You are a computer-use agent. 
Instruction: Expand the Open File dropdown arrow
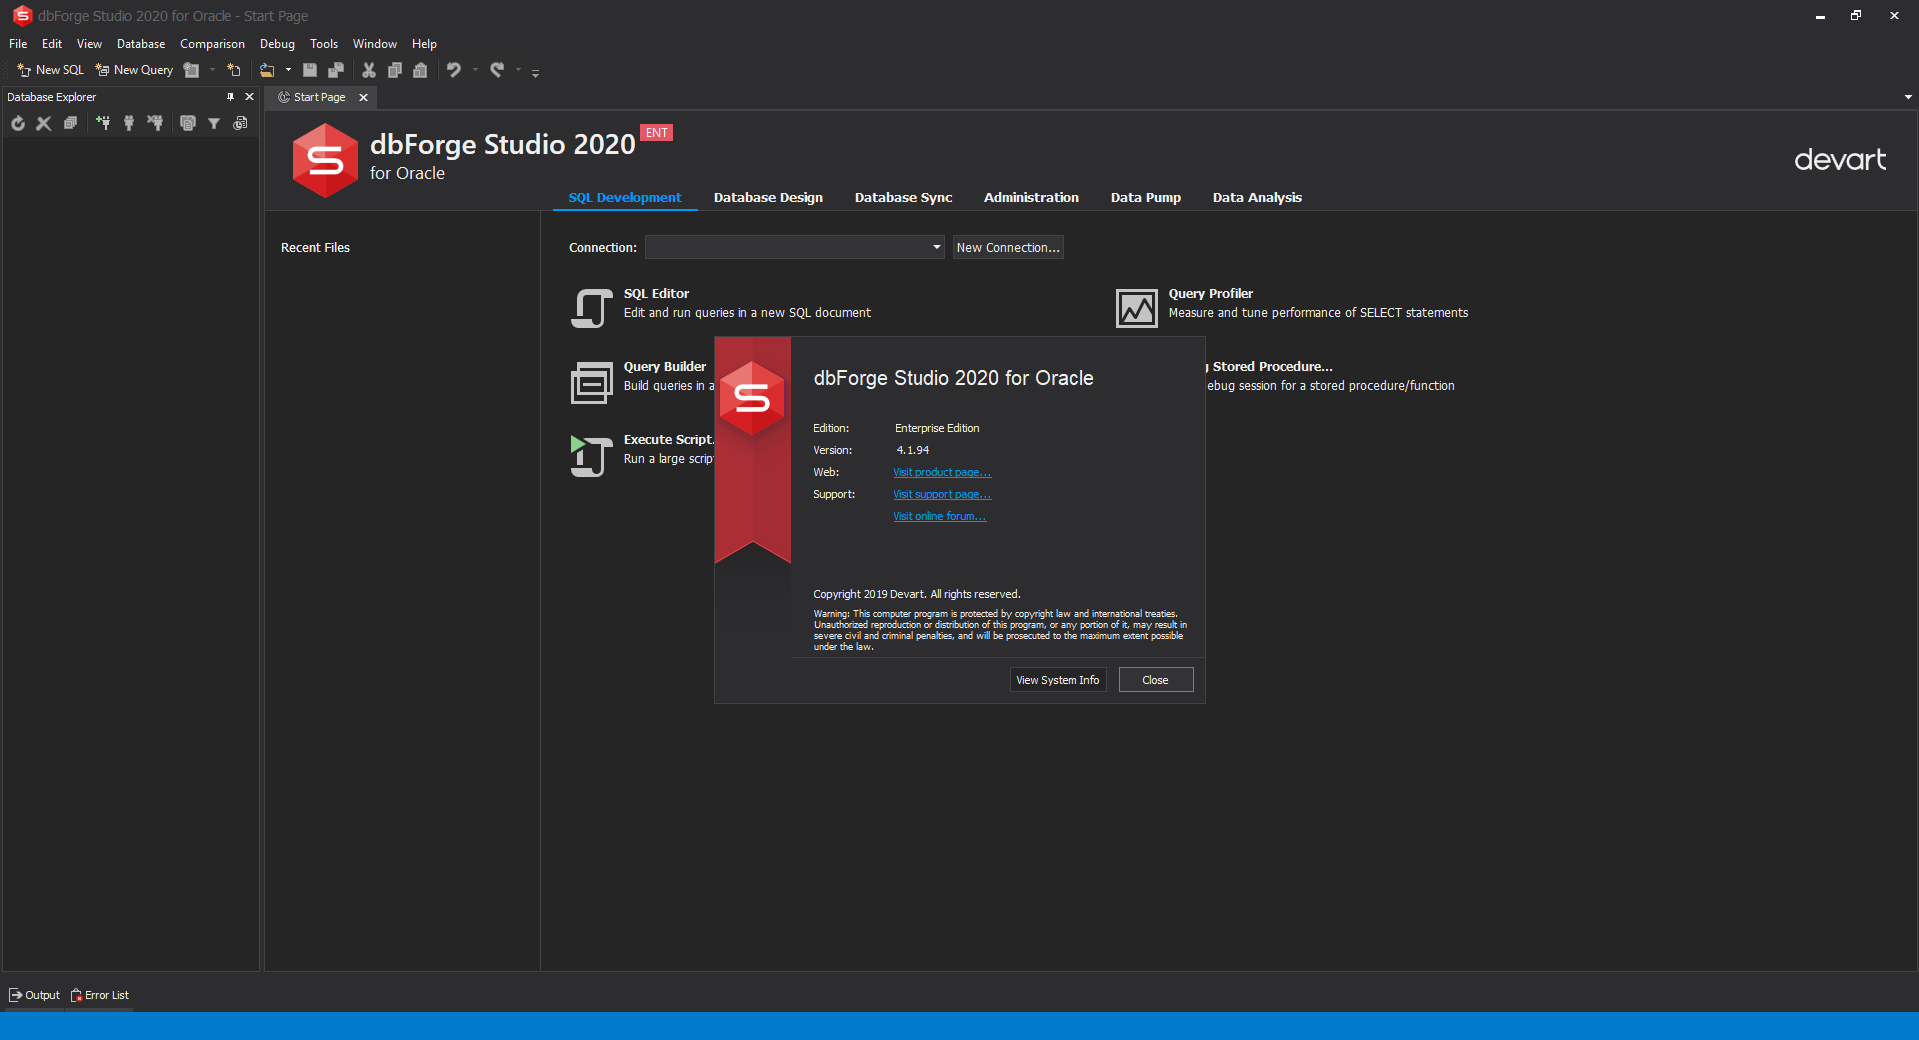click(x=288, y=70)
